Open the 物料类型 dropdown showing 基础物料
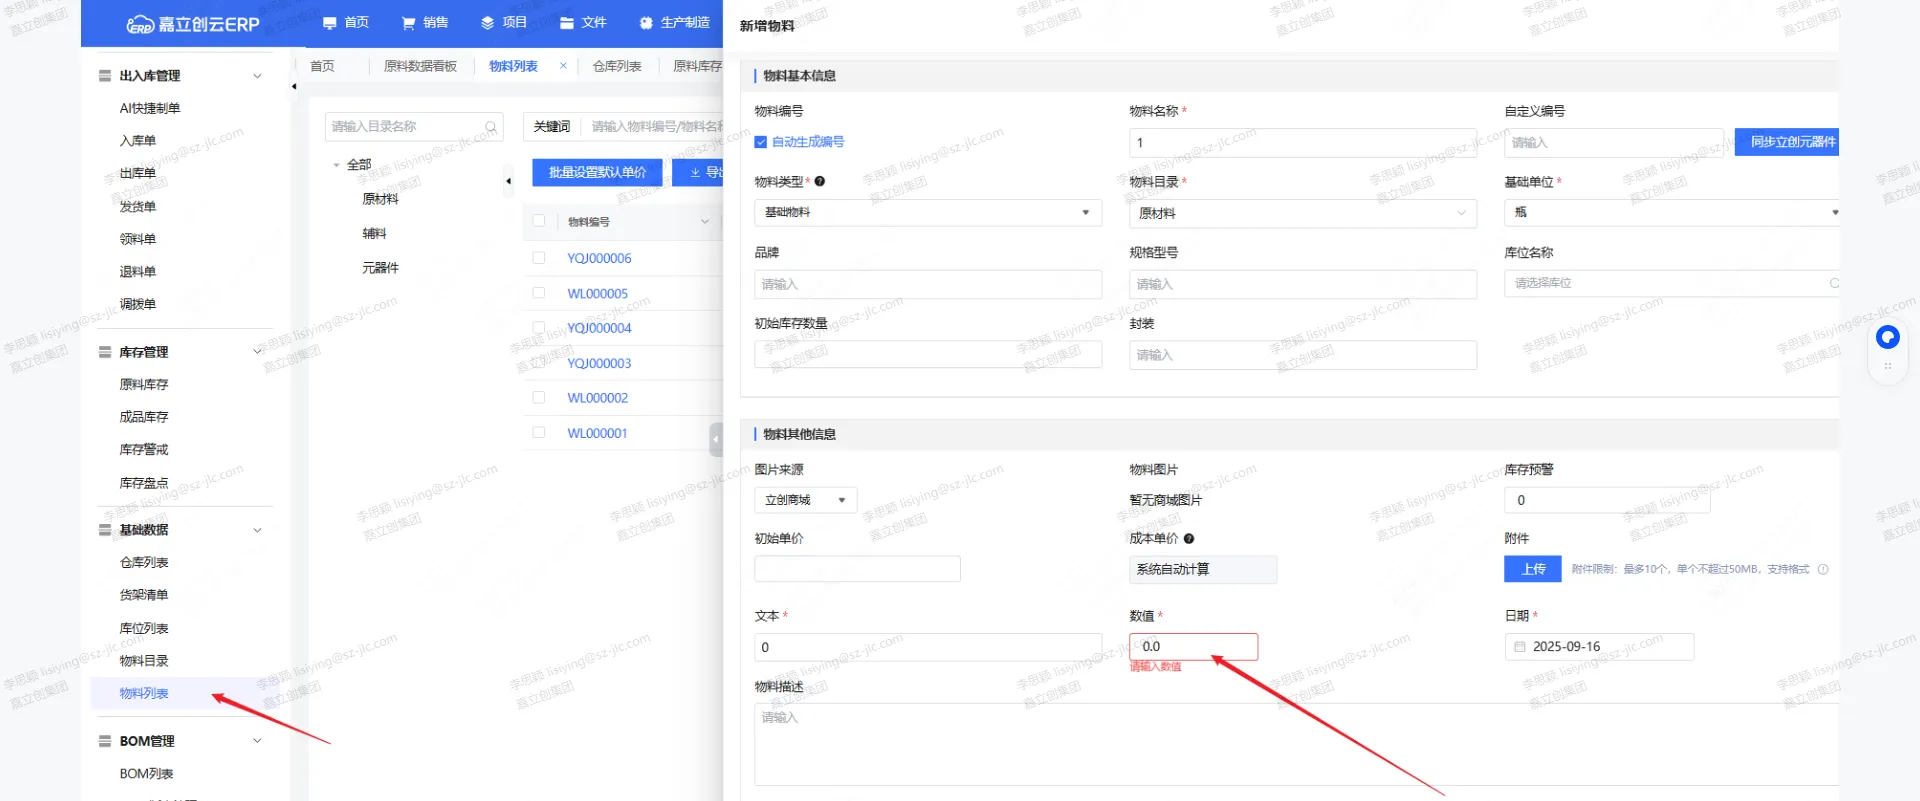The image size is (1920, 801). (927, 212)
